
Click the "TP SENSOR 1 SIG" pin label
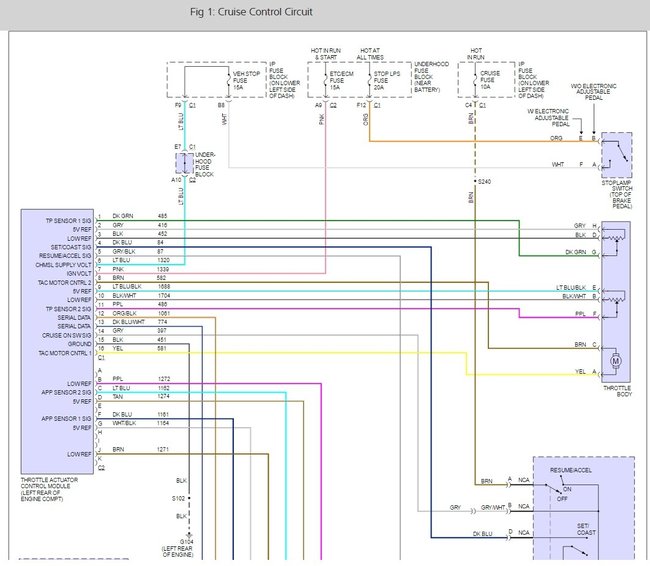point(68,221)
